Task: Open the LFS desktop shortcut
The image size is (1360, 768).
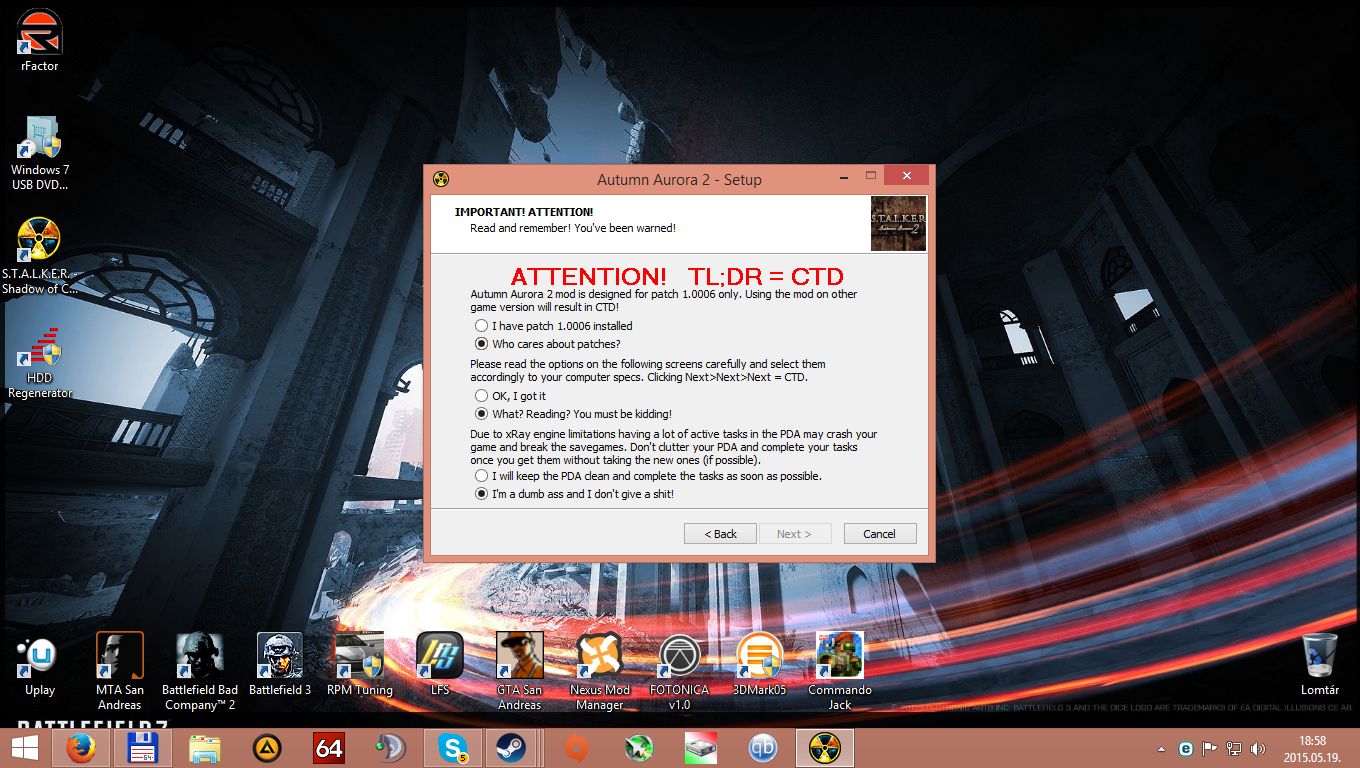Action: 440,664
